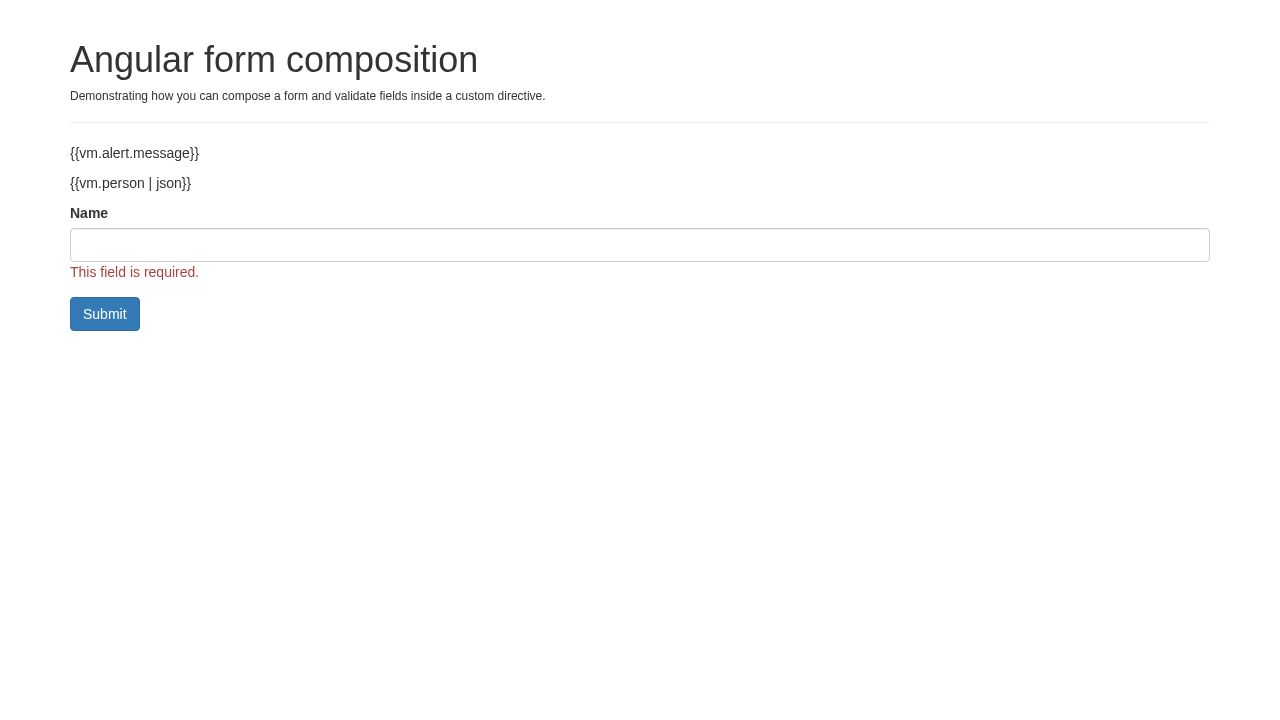This screenshot has height=720, width=1280.
Task: Click the bold 'Name' text above the input
Action: (88, 213)
